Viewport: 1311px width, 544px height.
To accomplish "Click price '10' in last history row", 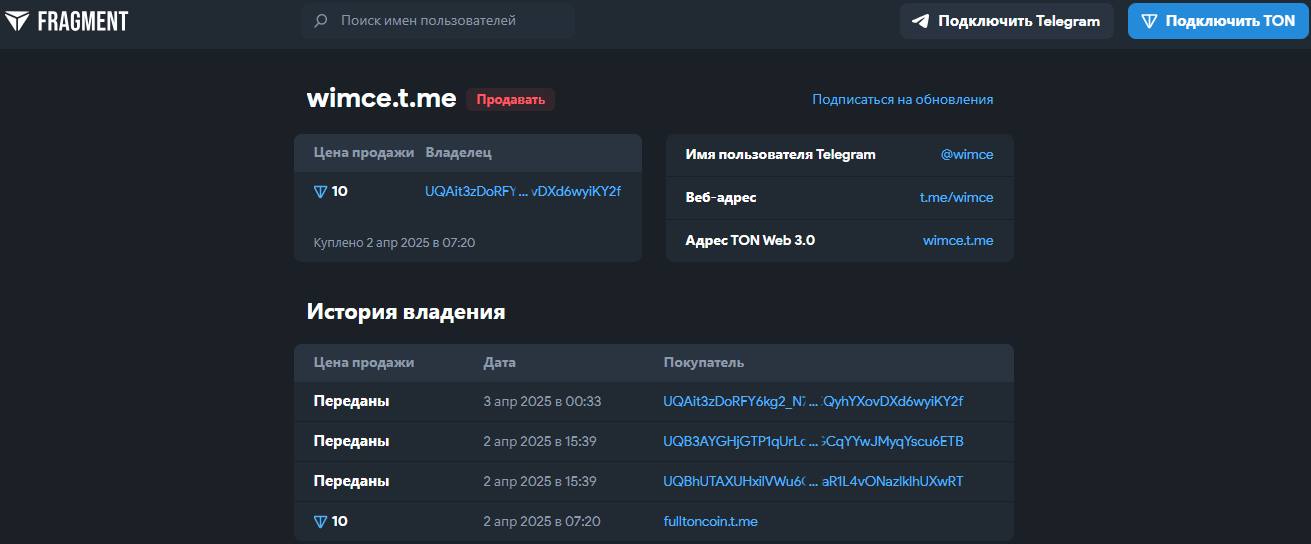I will [340, 521].
